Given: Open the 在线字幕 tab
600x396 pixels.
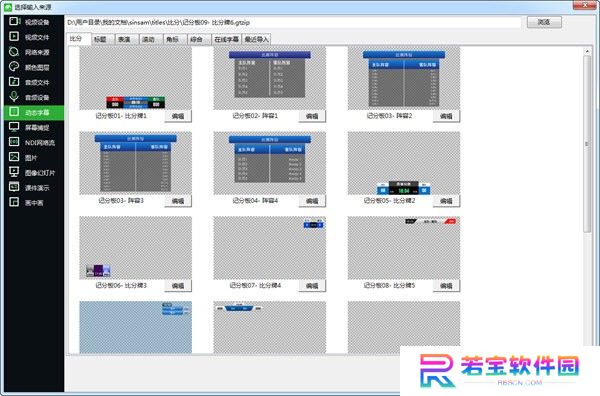Looking at the screenshot, I should pos(227,39).
